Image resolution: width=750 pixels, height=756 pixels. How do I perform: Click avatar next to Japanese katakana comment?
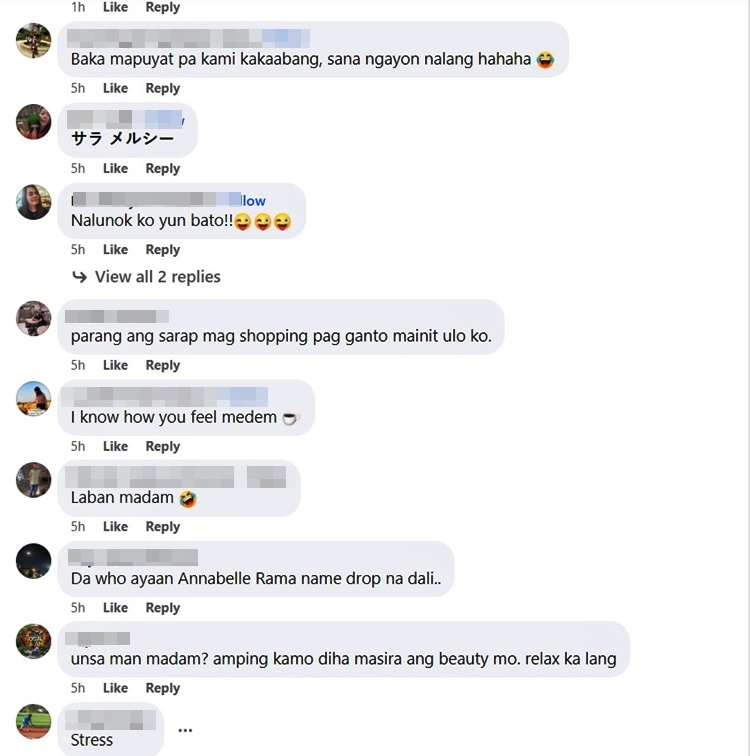coord(33,122)
